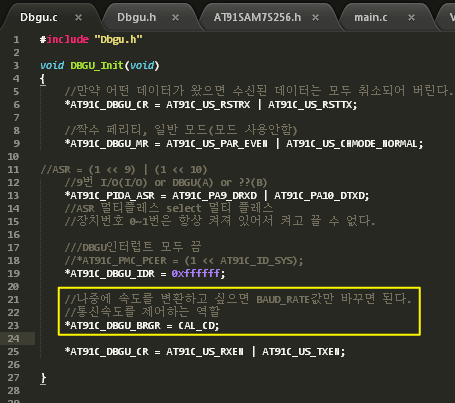Click line number 24 in gutter
The image size is (455, 403).
[13, 338]
